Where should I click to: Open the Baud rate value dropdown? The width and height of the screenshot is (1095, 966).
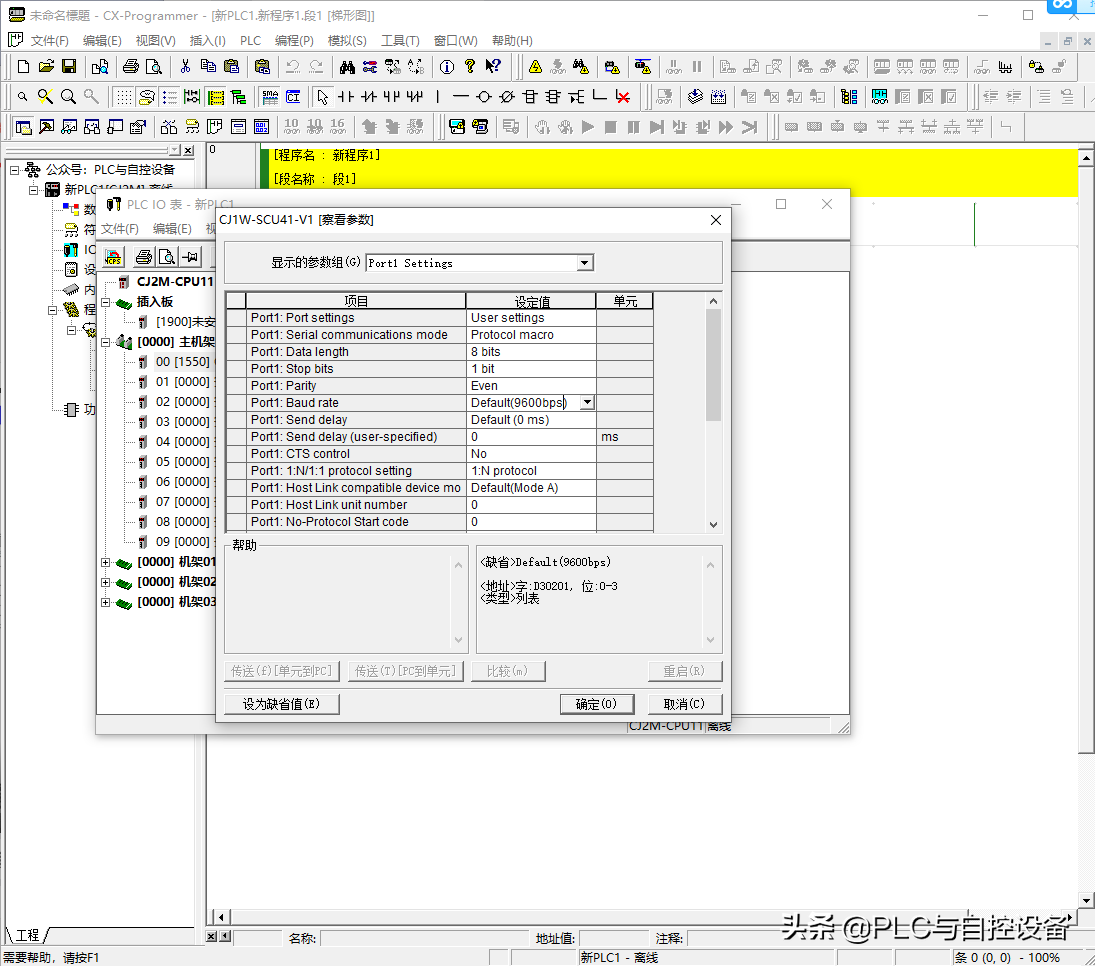[587, 403]
